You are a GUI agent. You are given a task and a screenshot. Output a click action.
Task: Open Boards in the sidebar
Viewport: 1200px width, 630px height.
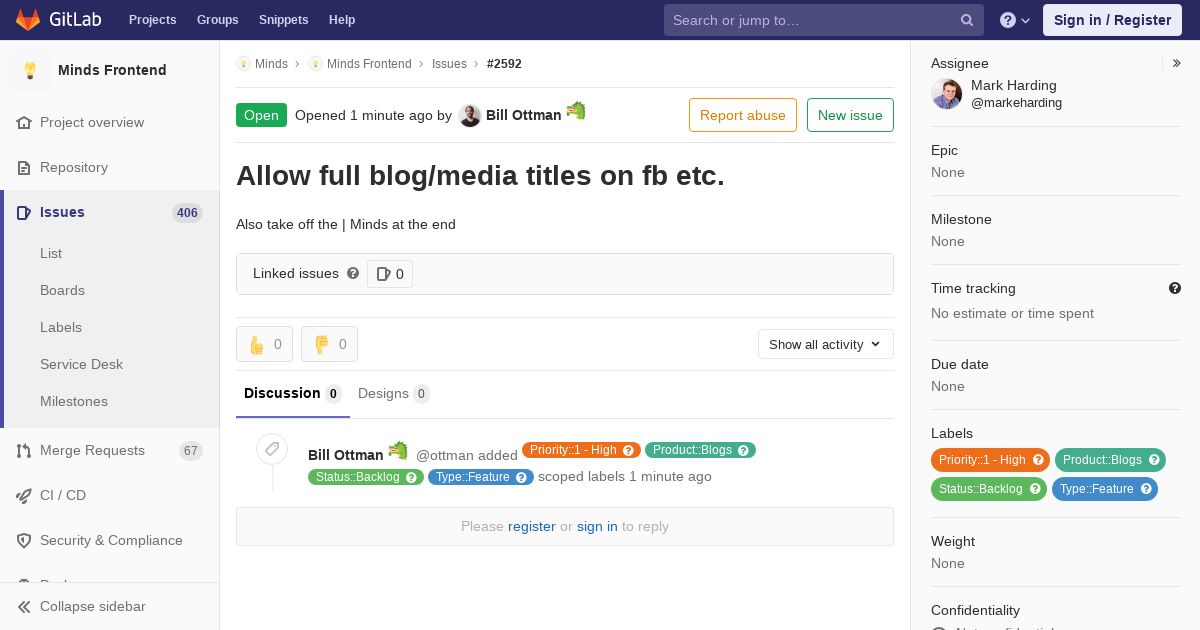[62, 290]
